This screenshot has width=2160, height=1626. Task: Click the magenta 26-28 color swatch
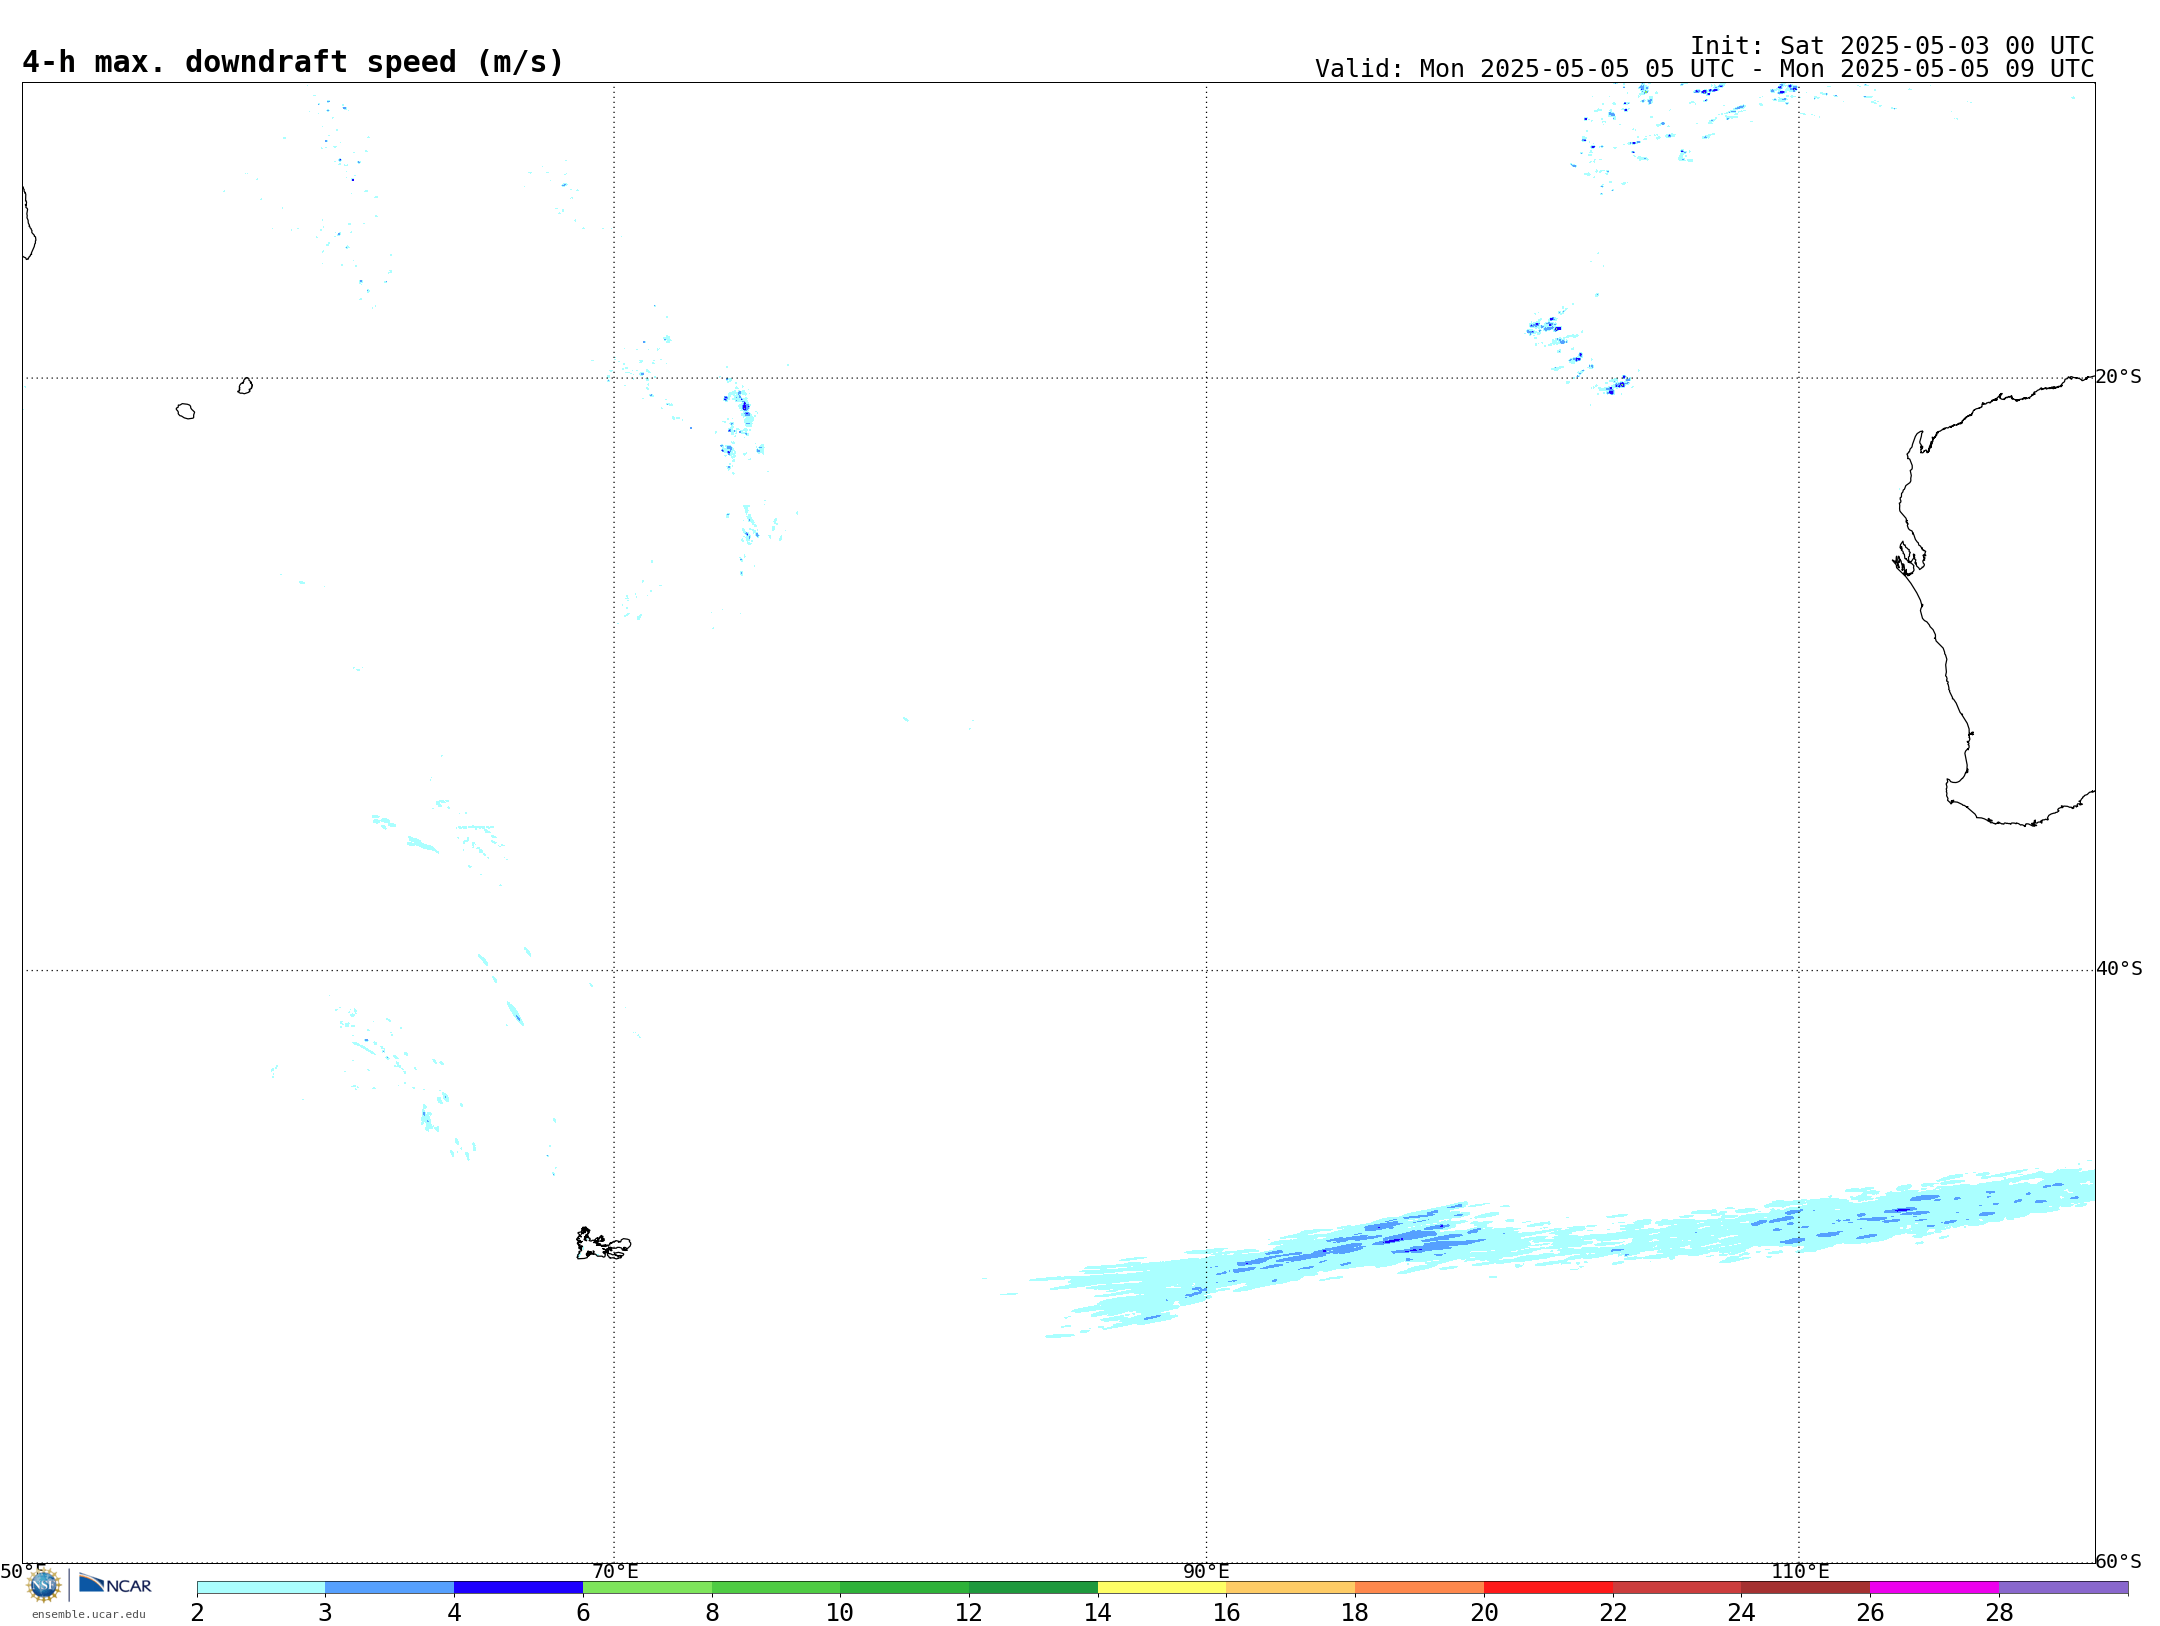1935,1587
